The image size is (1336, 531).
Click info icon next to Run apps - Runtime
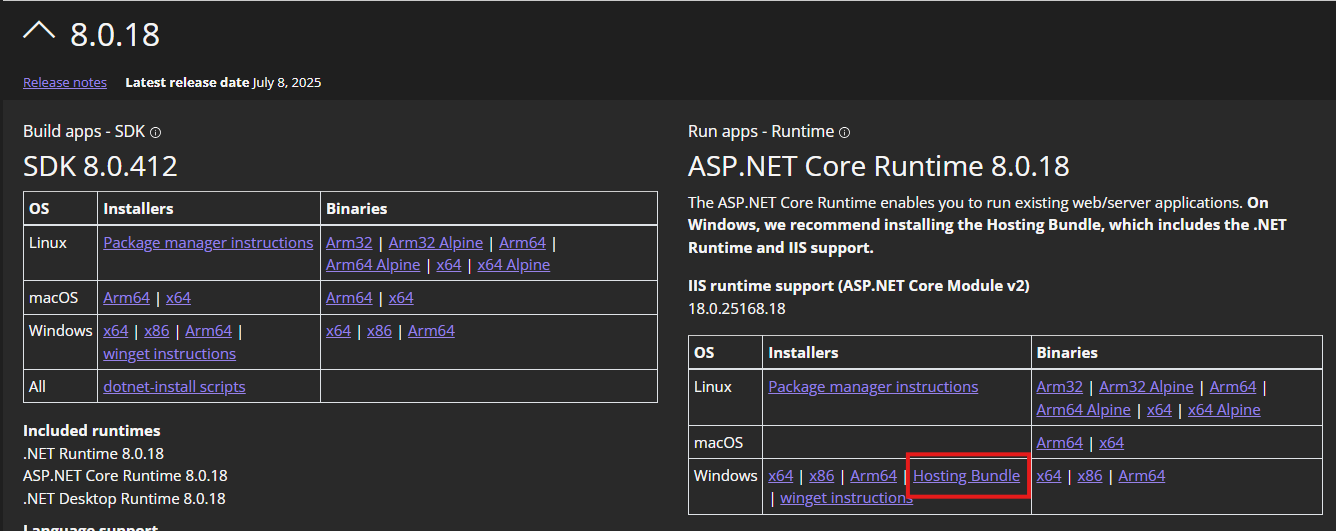coord(844,132)
